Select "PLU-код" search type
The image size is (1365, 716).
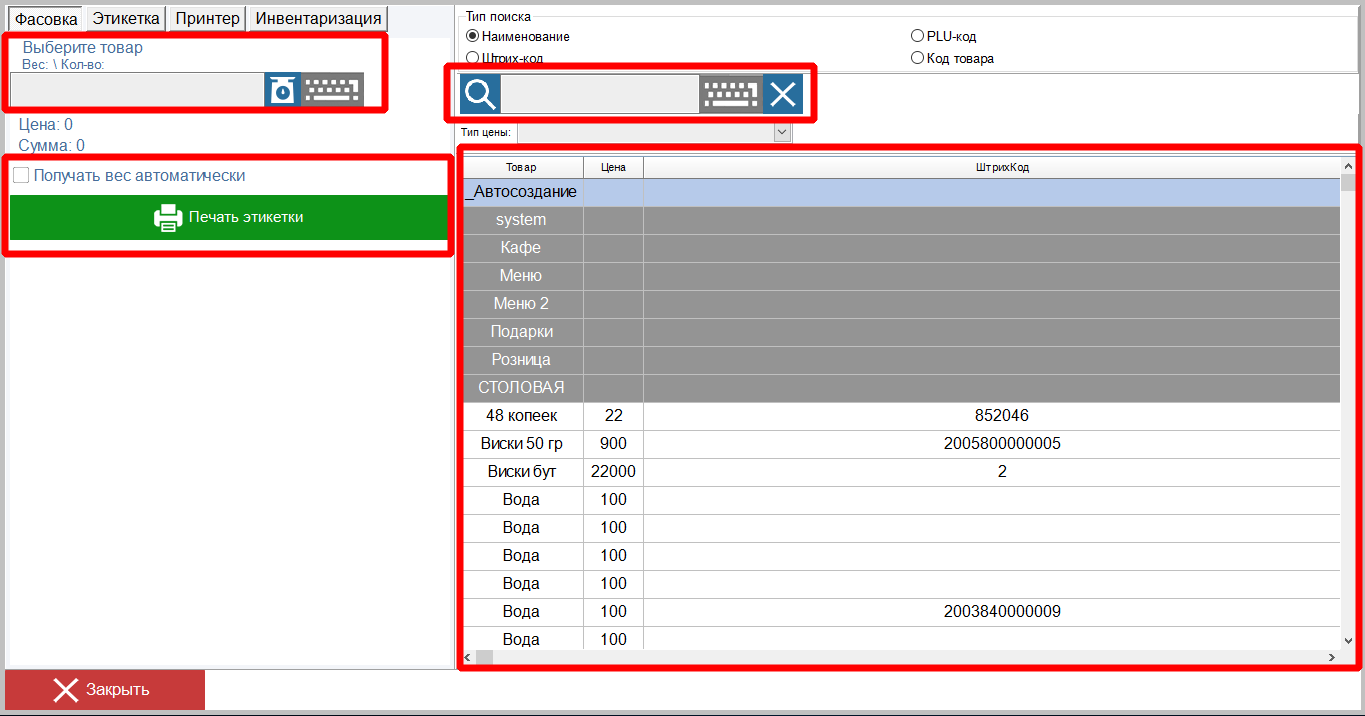coord(917,36)
